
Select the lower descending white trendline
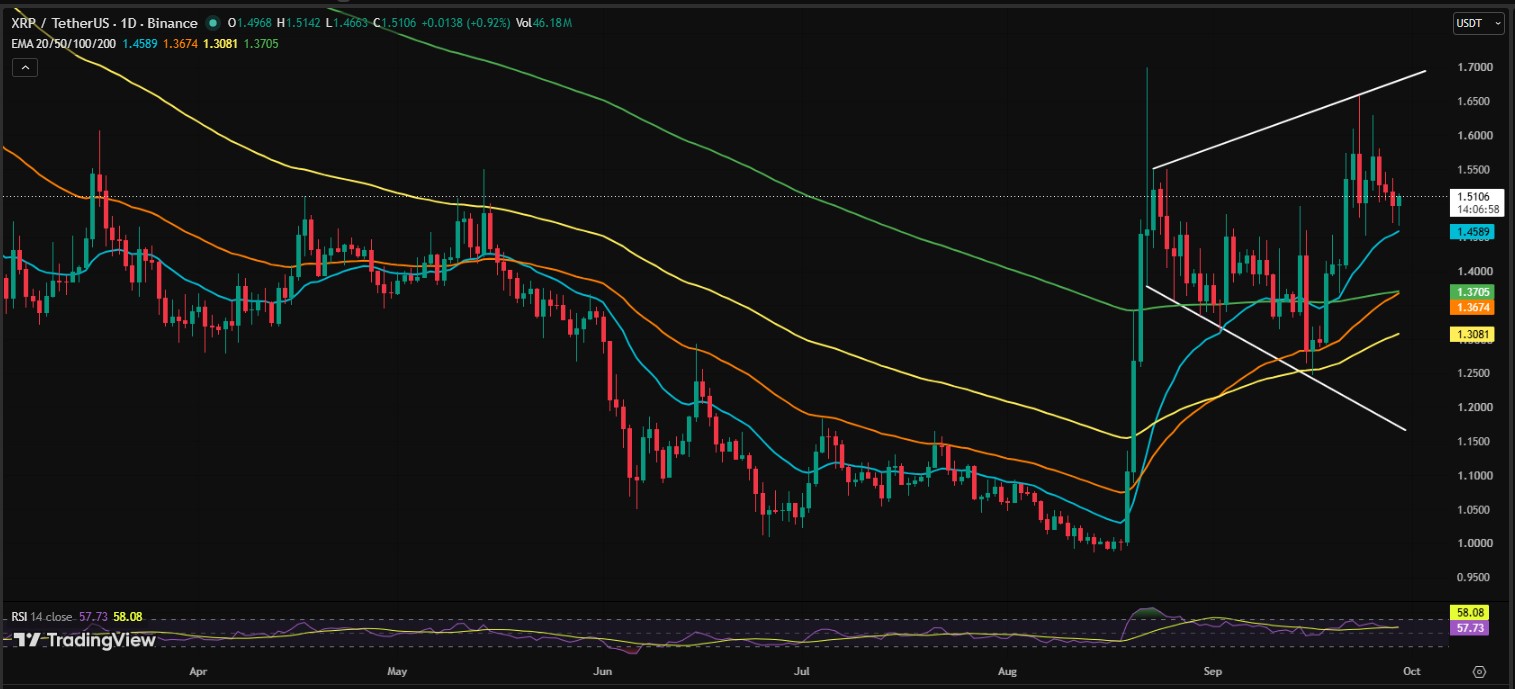(x=1276, y=359)
